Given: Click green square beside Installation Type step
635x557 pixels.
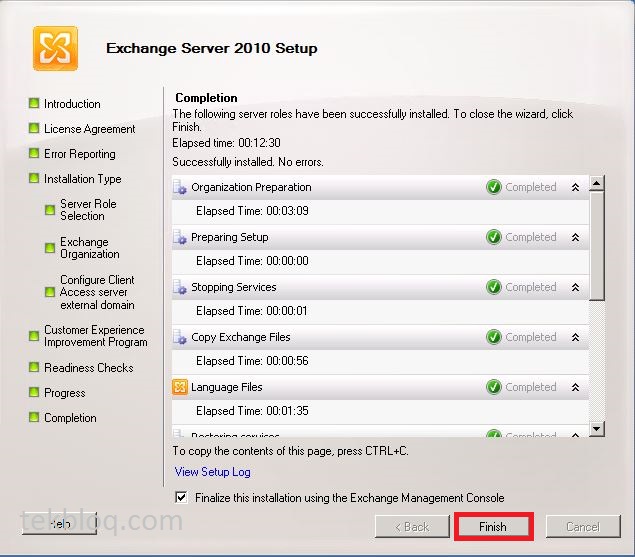Looking at the screenshot, I should pos(34,178).
